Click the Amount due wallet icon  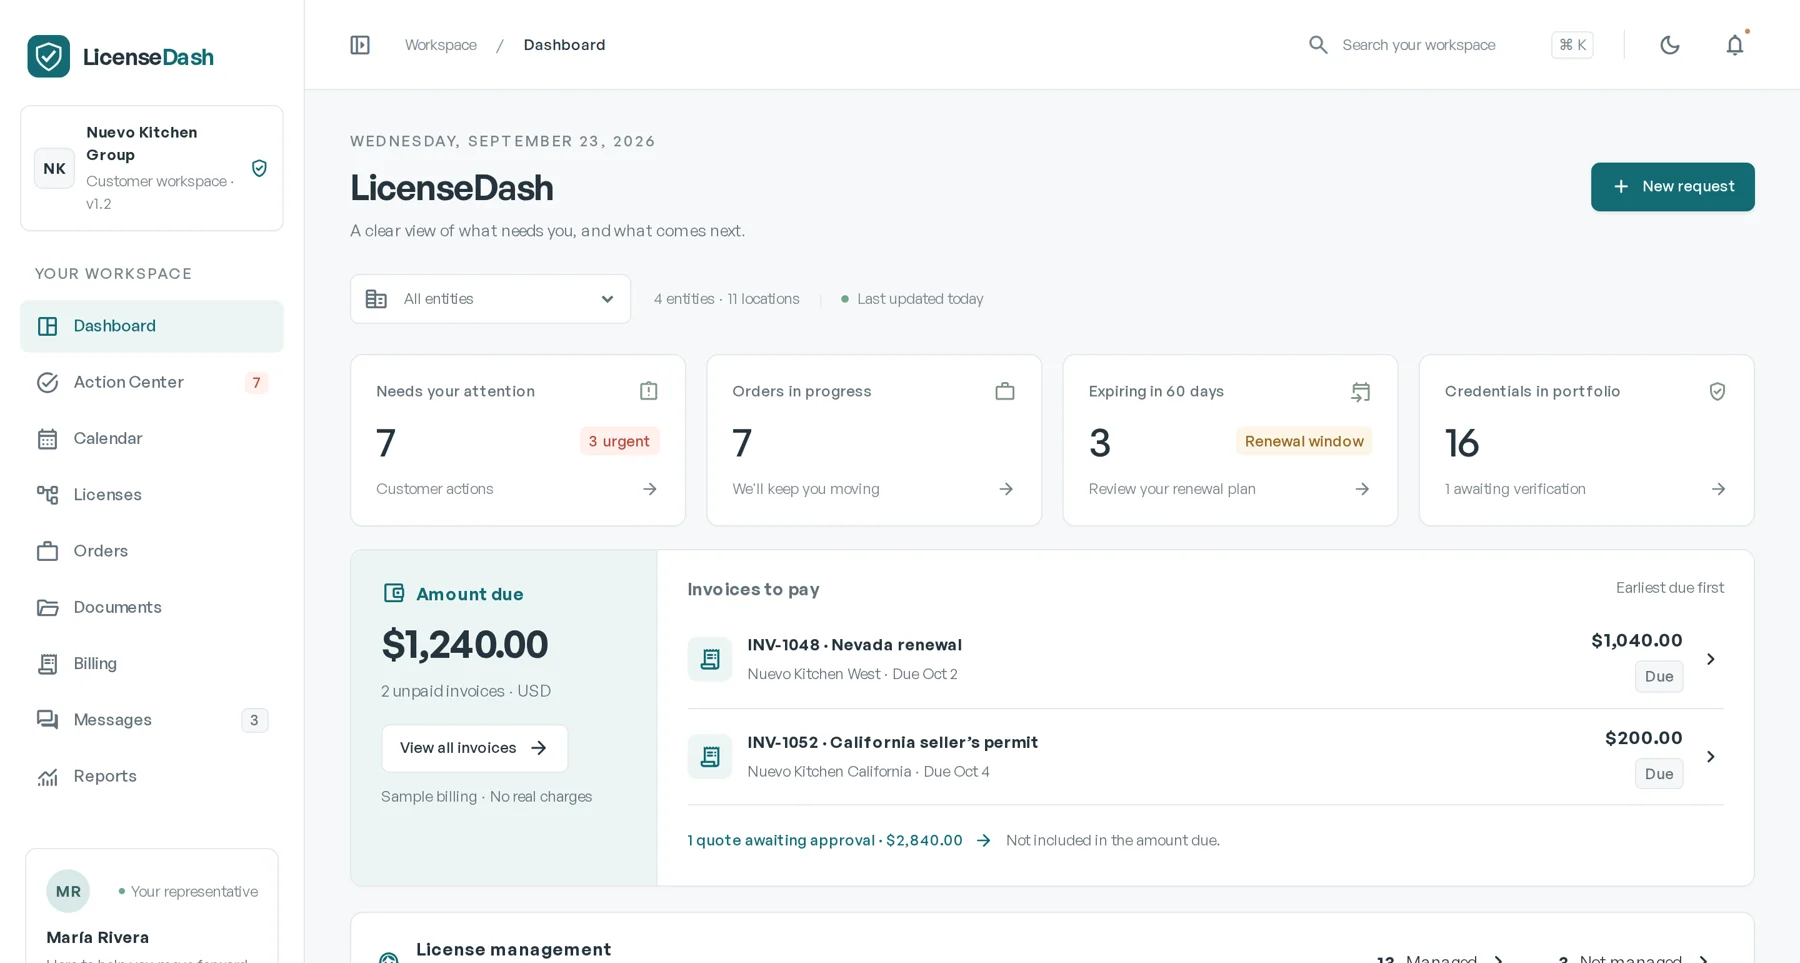pos(394,593)
